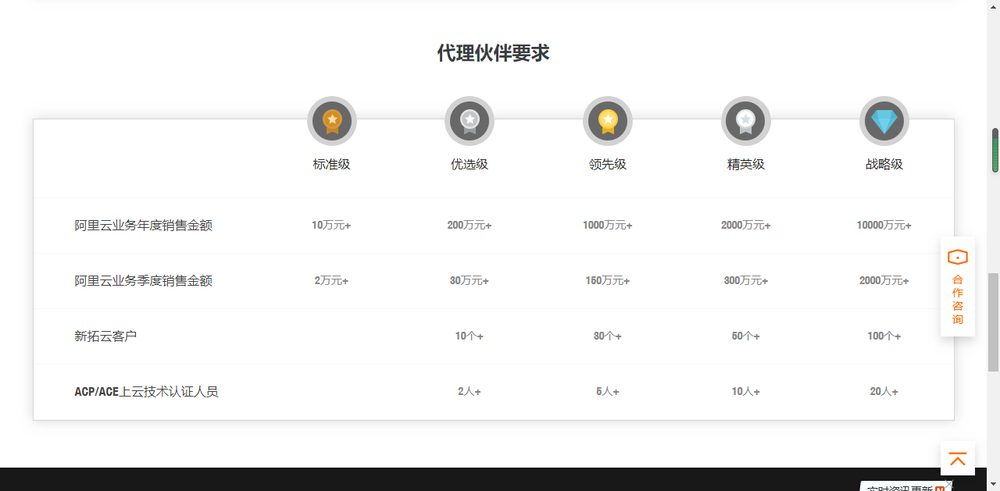
Task: Click the back-to-top arrow button
Action: (957, 458)
